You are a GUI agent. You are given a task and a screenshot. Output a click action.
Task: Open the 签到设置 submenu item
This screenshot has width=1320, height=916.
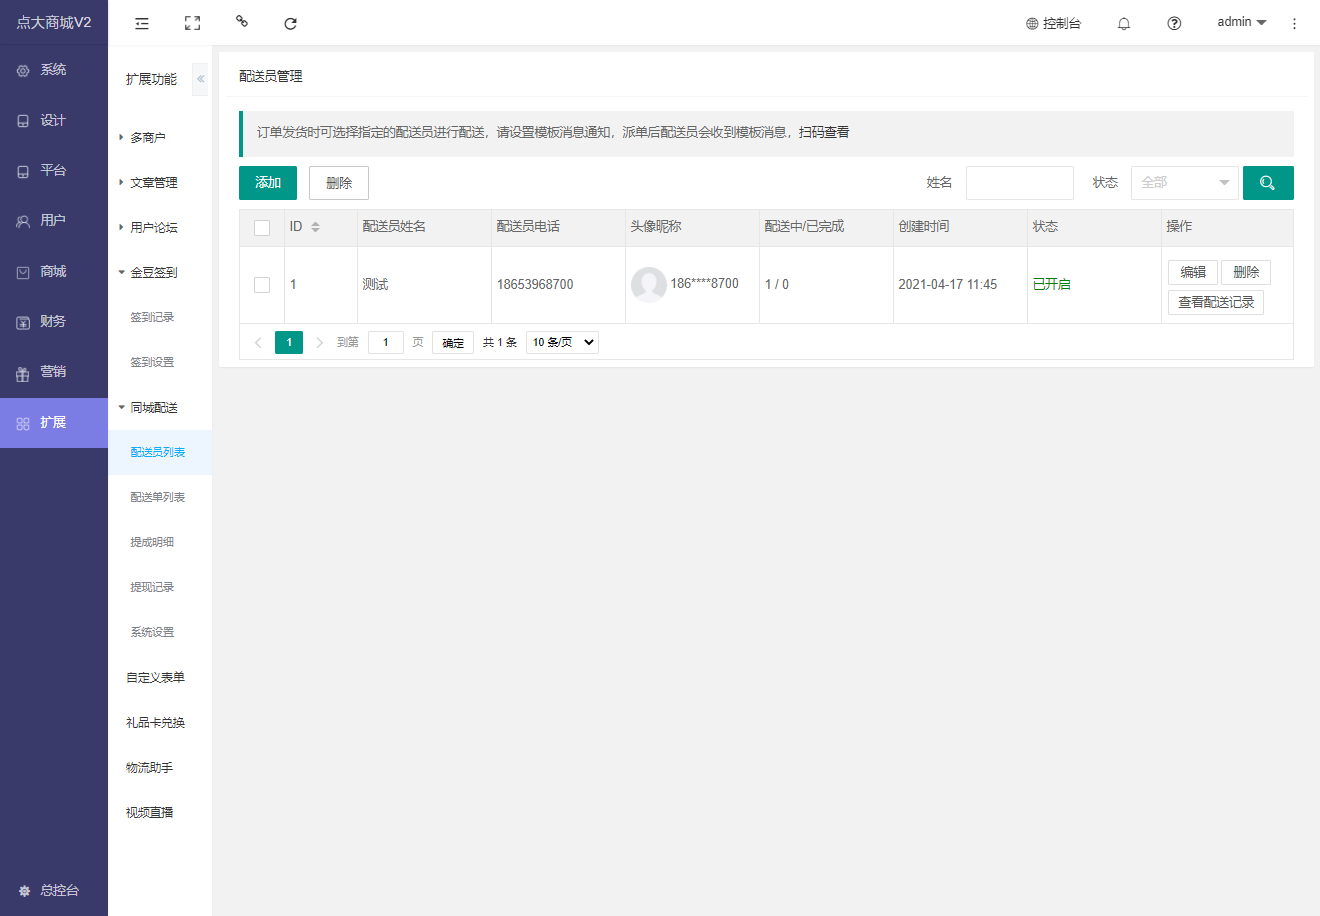point(152,362)
